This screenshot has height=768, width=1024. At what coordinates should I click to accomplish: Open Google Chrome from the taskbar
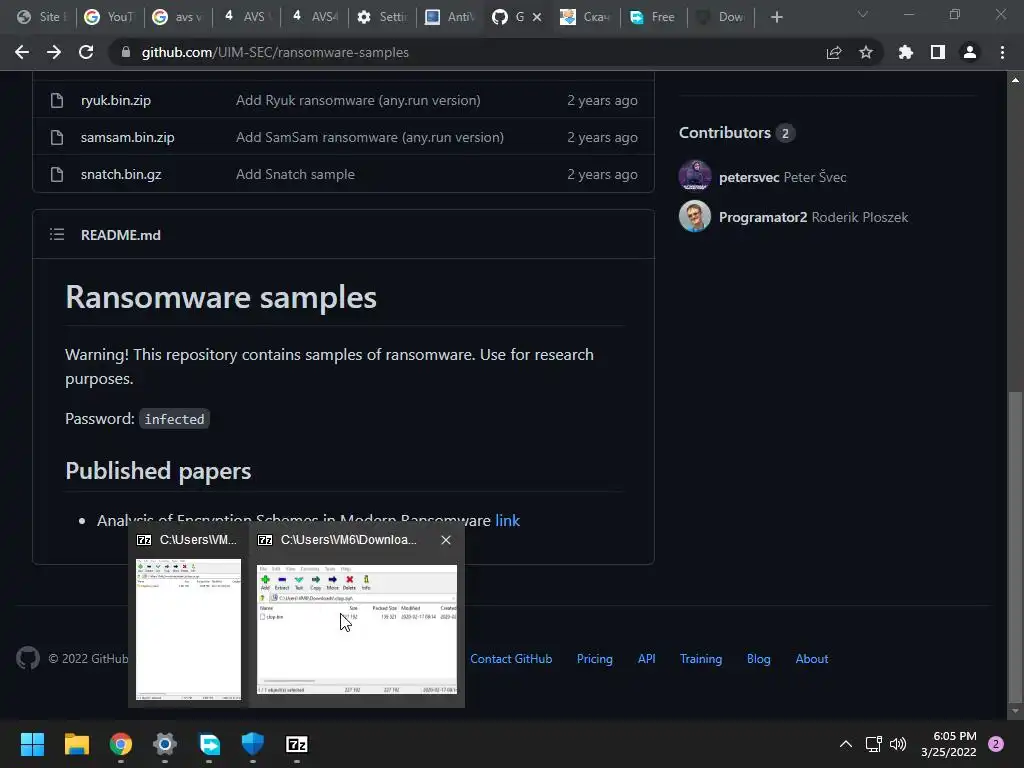[121, 744]
